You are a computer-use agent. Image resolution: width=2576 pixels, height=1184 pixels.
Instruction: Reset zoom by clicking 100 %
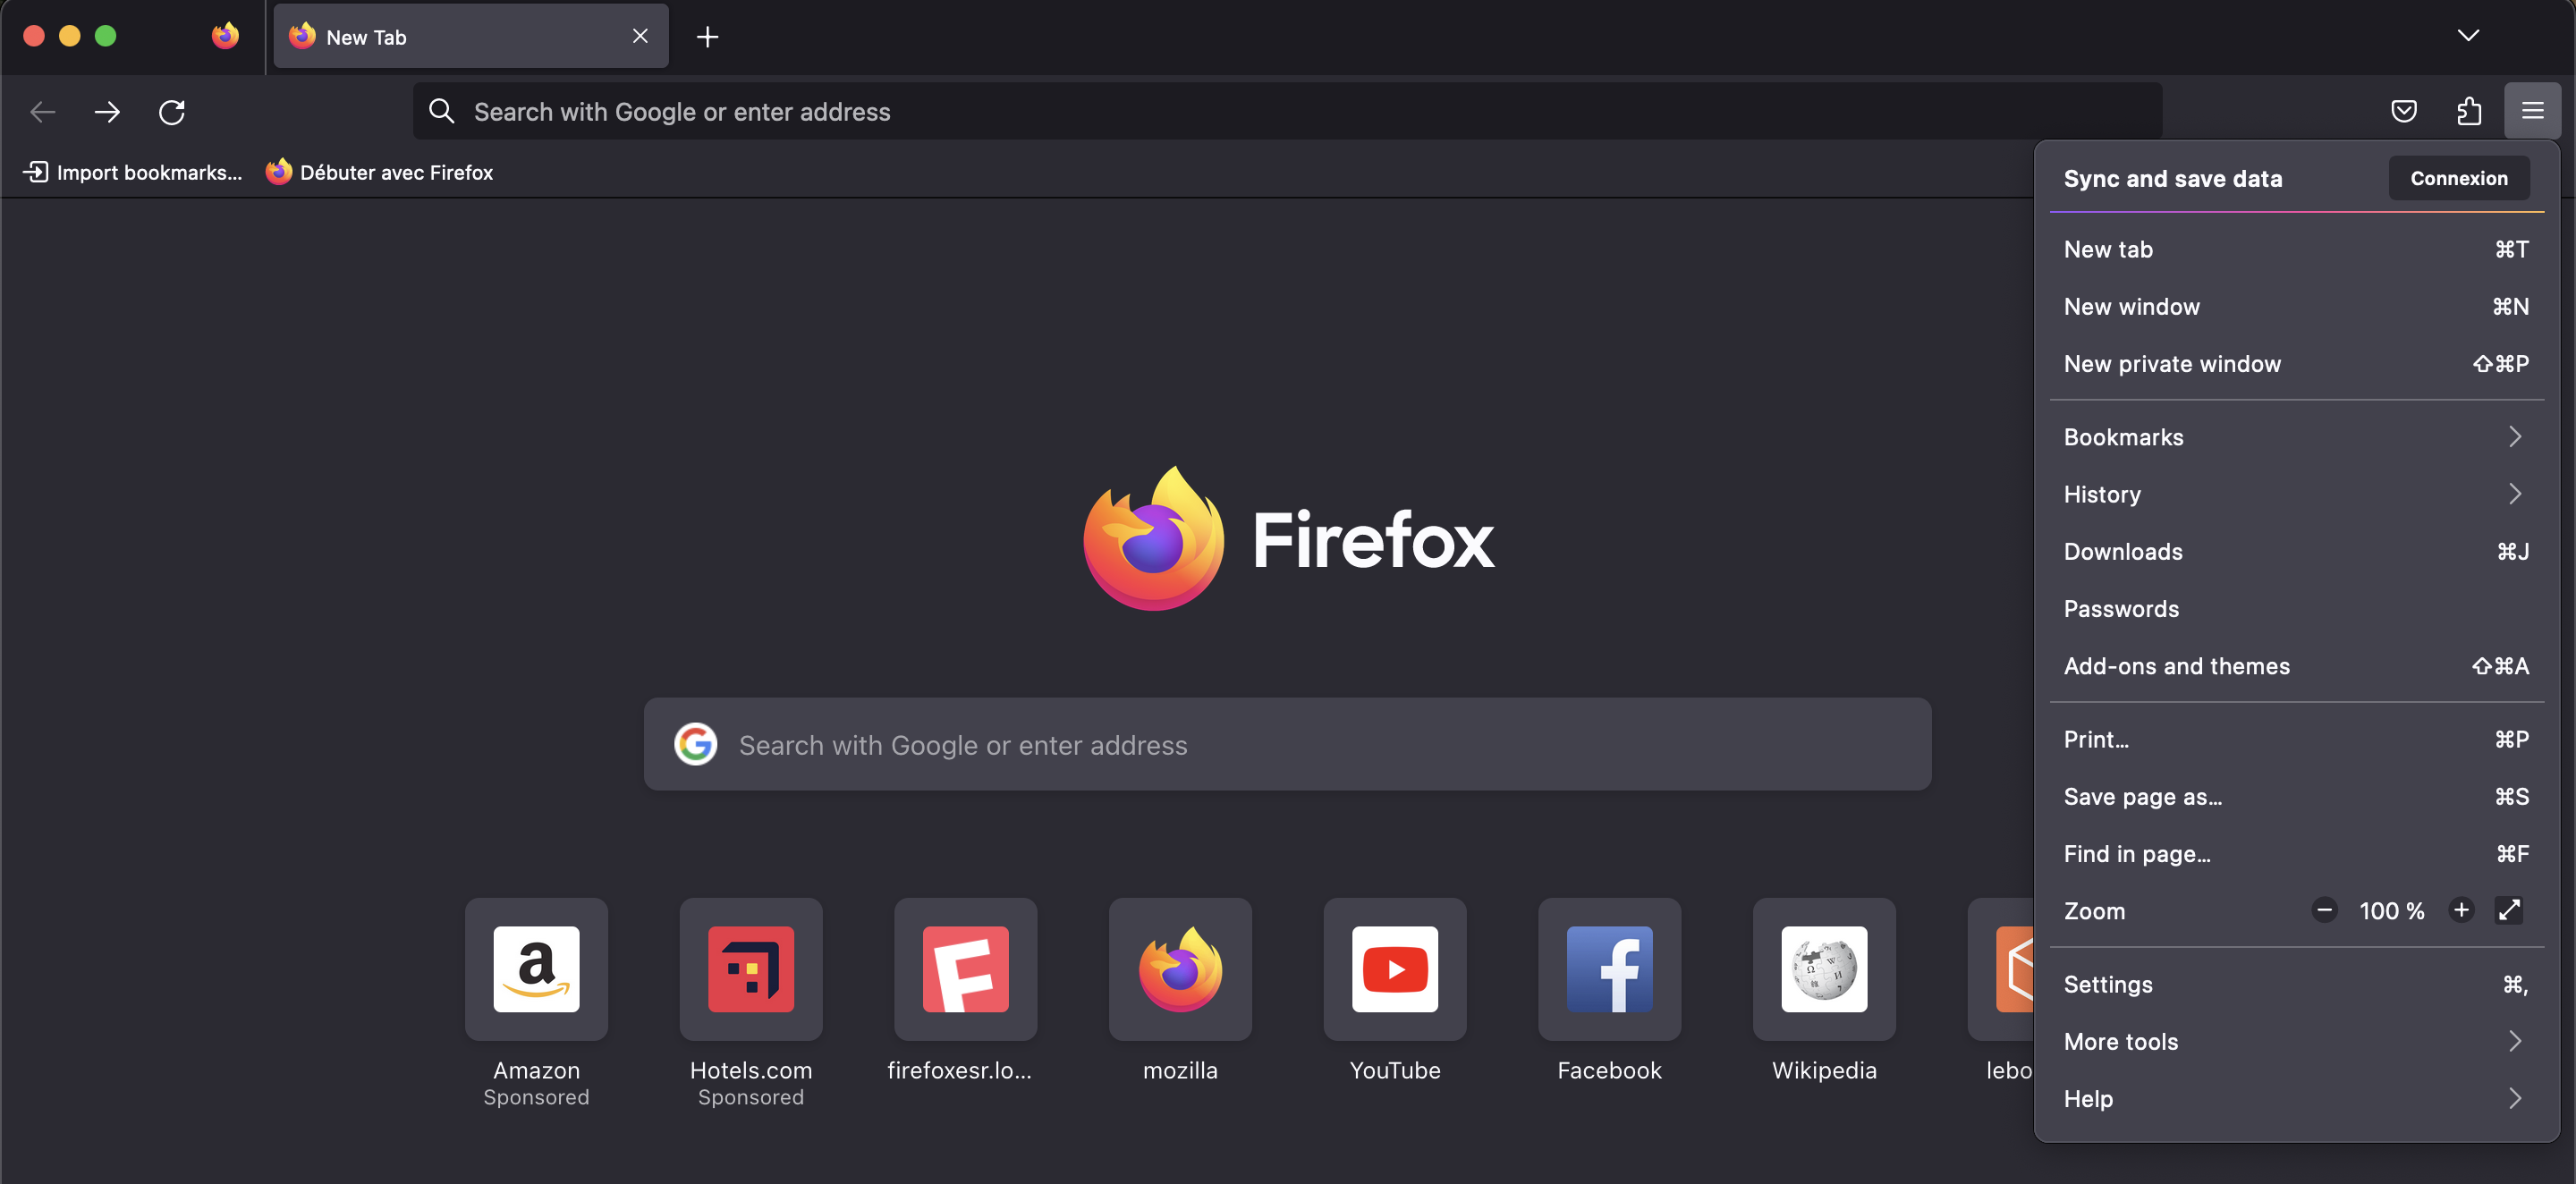click(2392, 911)
